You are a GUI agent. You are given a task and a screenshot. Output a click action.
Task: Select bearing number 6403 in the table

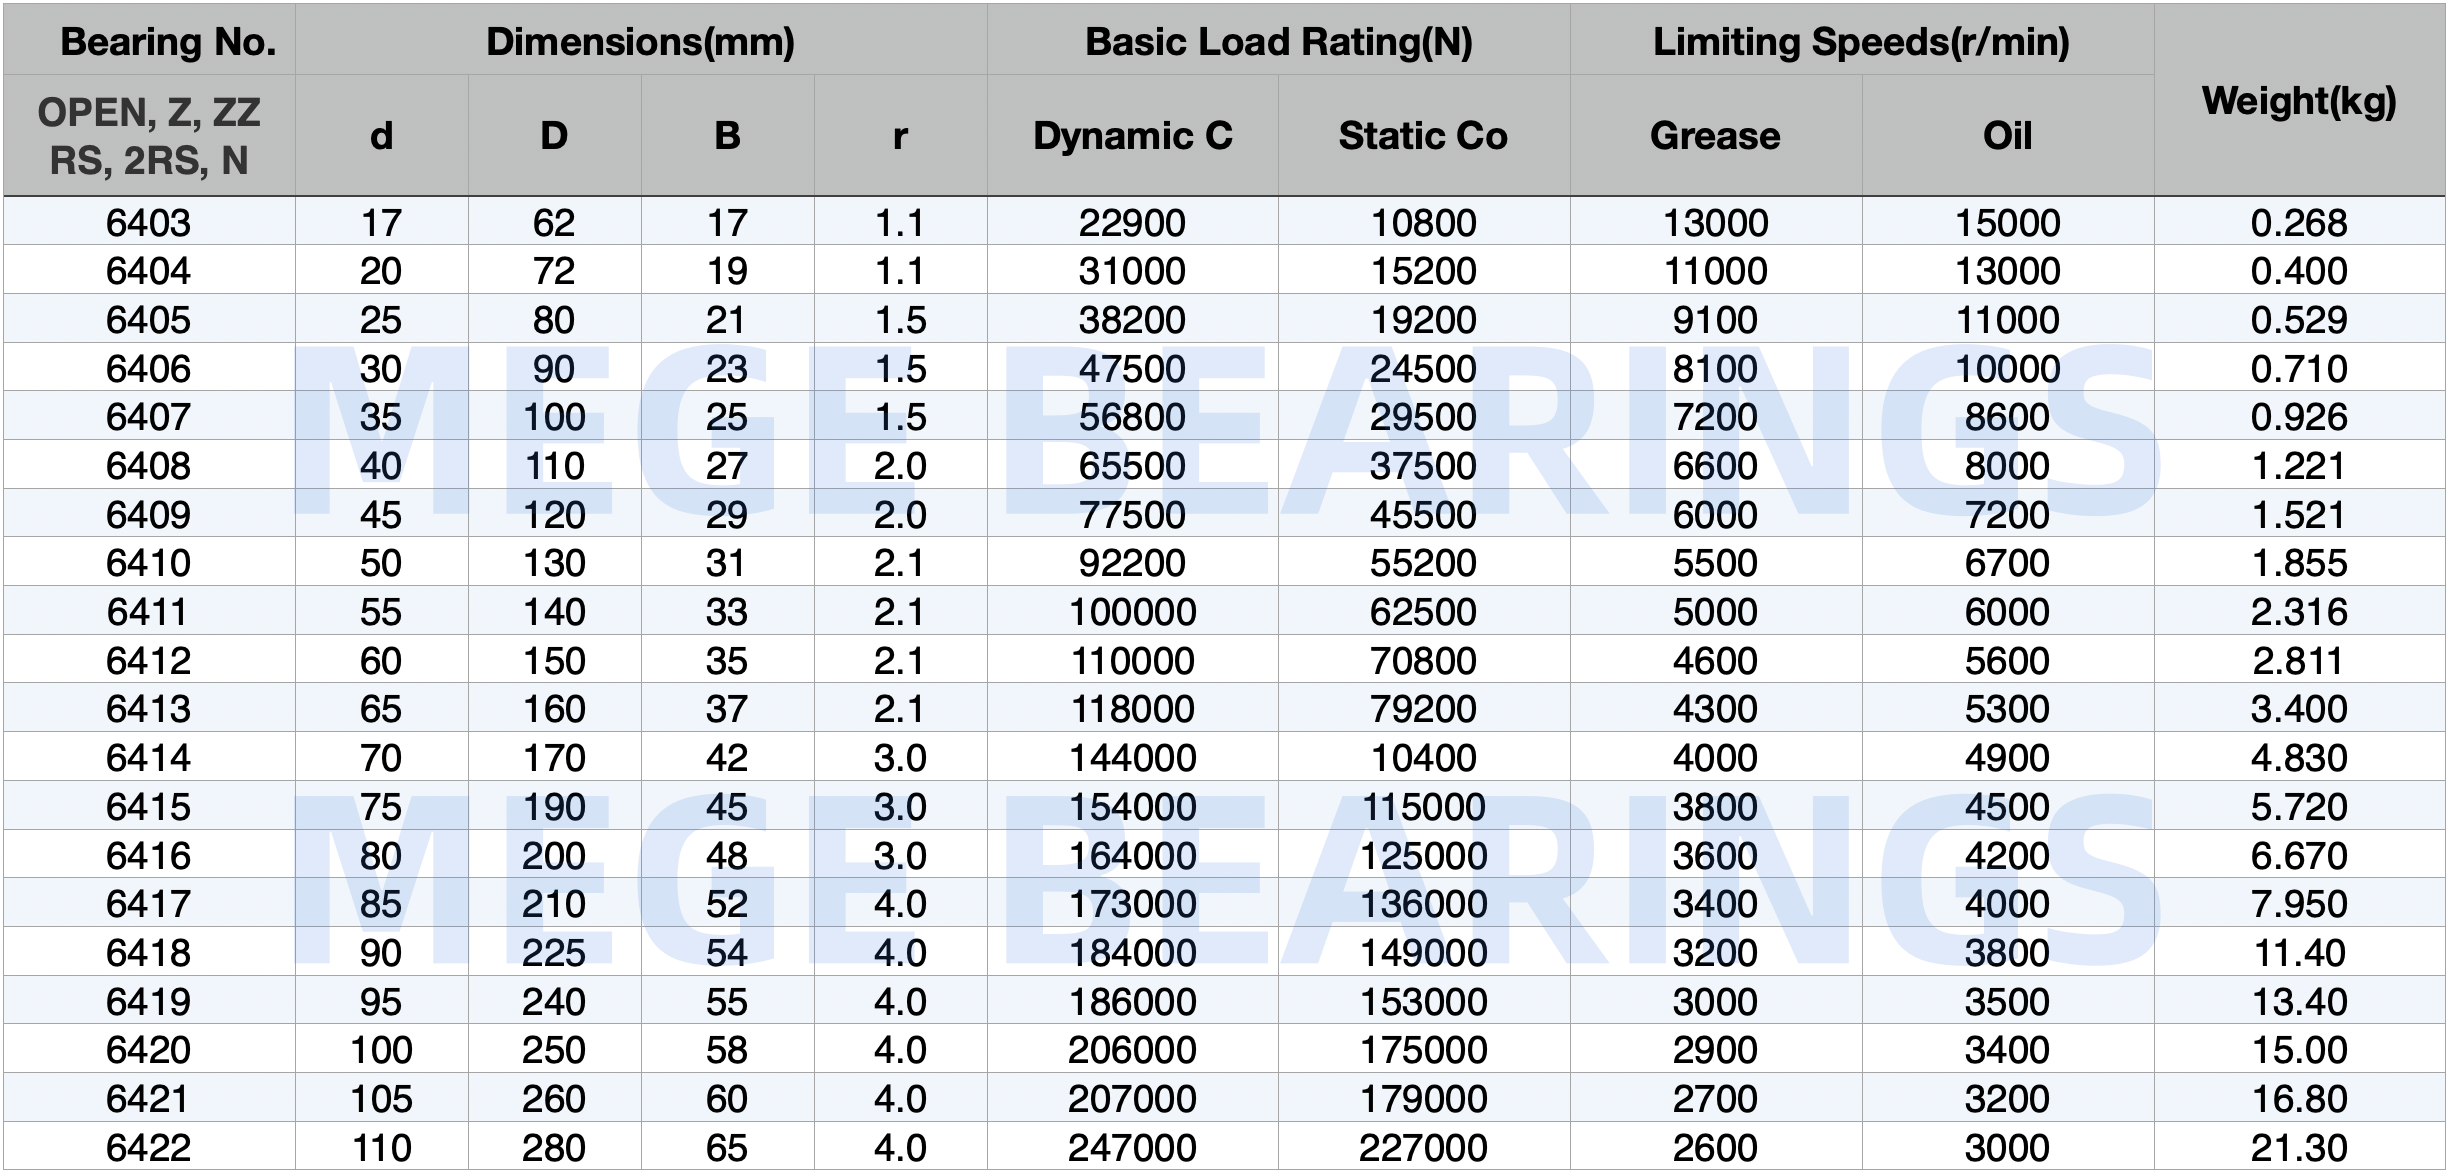click(x=152, y=222)
